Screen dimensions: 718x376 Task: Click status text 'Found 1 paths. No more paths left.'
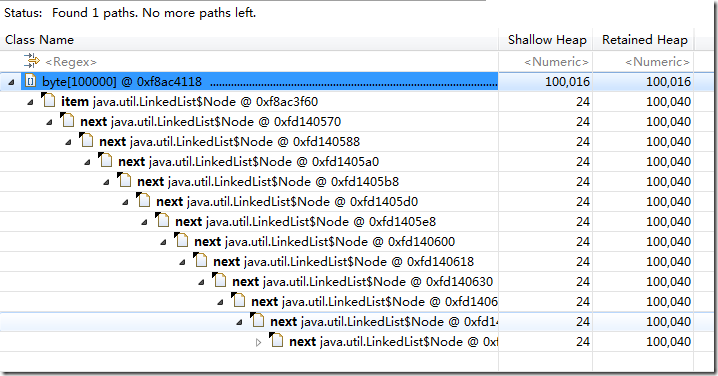point(154,13)
